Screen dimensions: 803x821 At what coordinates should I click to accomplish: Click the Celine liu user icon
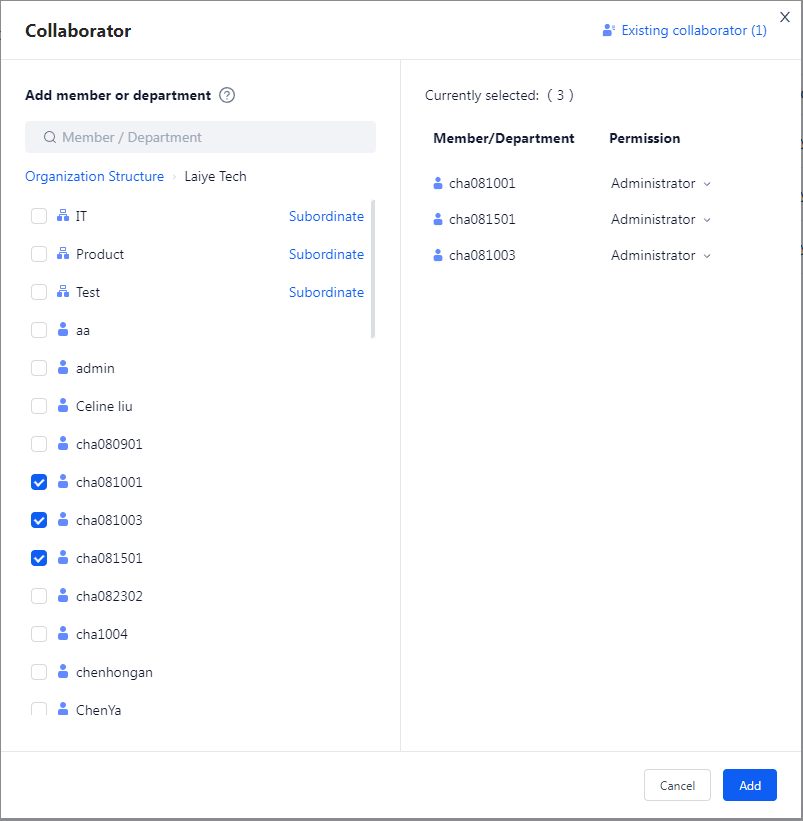click(62, 406)
